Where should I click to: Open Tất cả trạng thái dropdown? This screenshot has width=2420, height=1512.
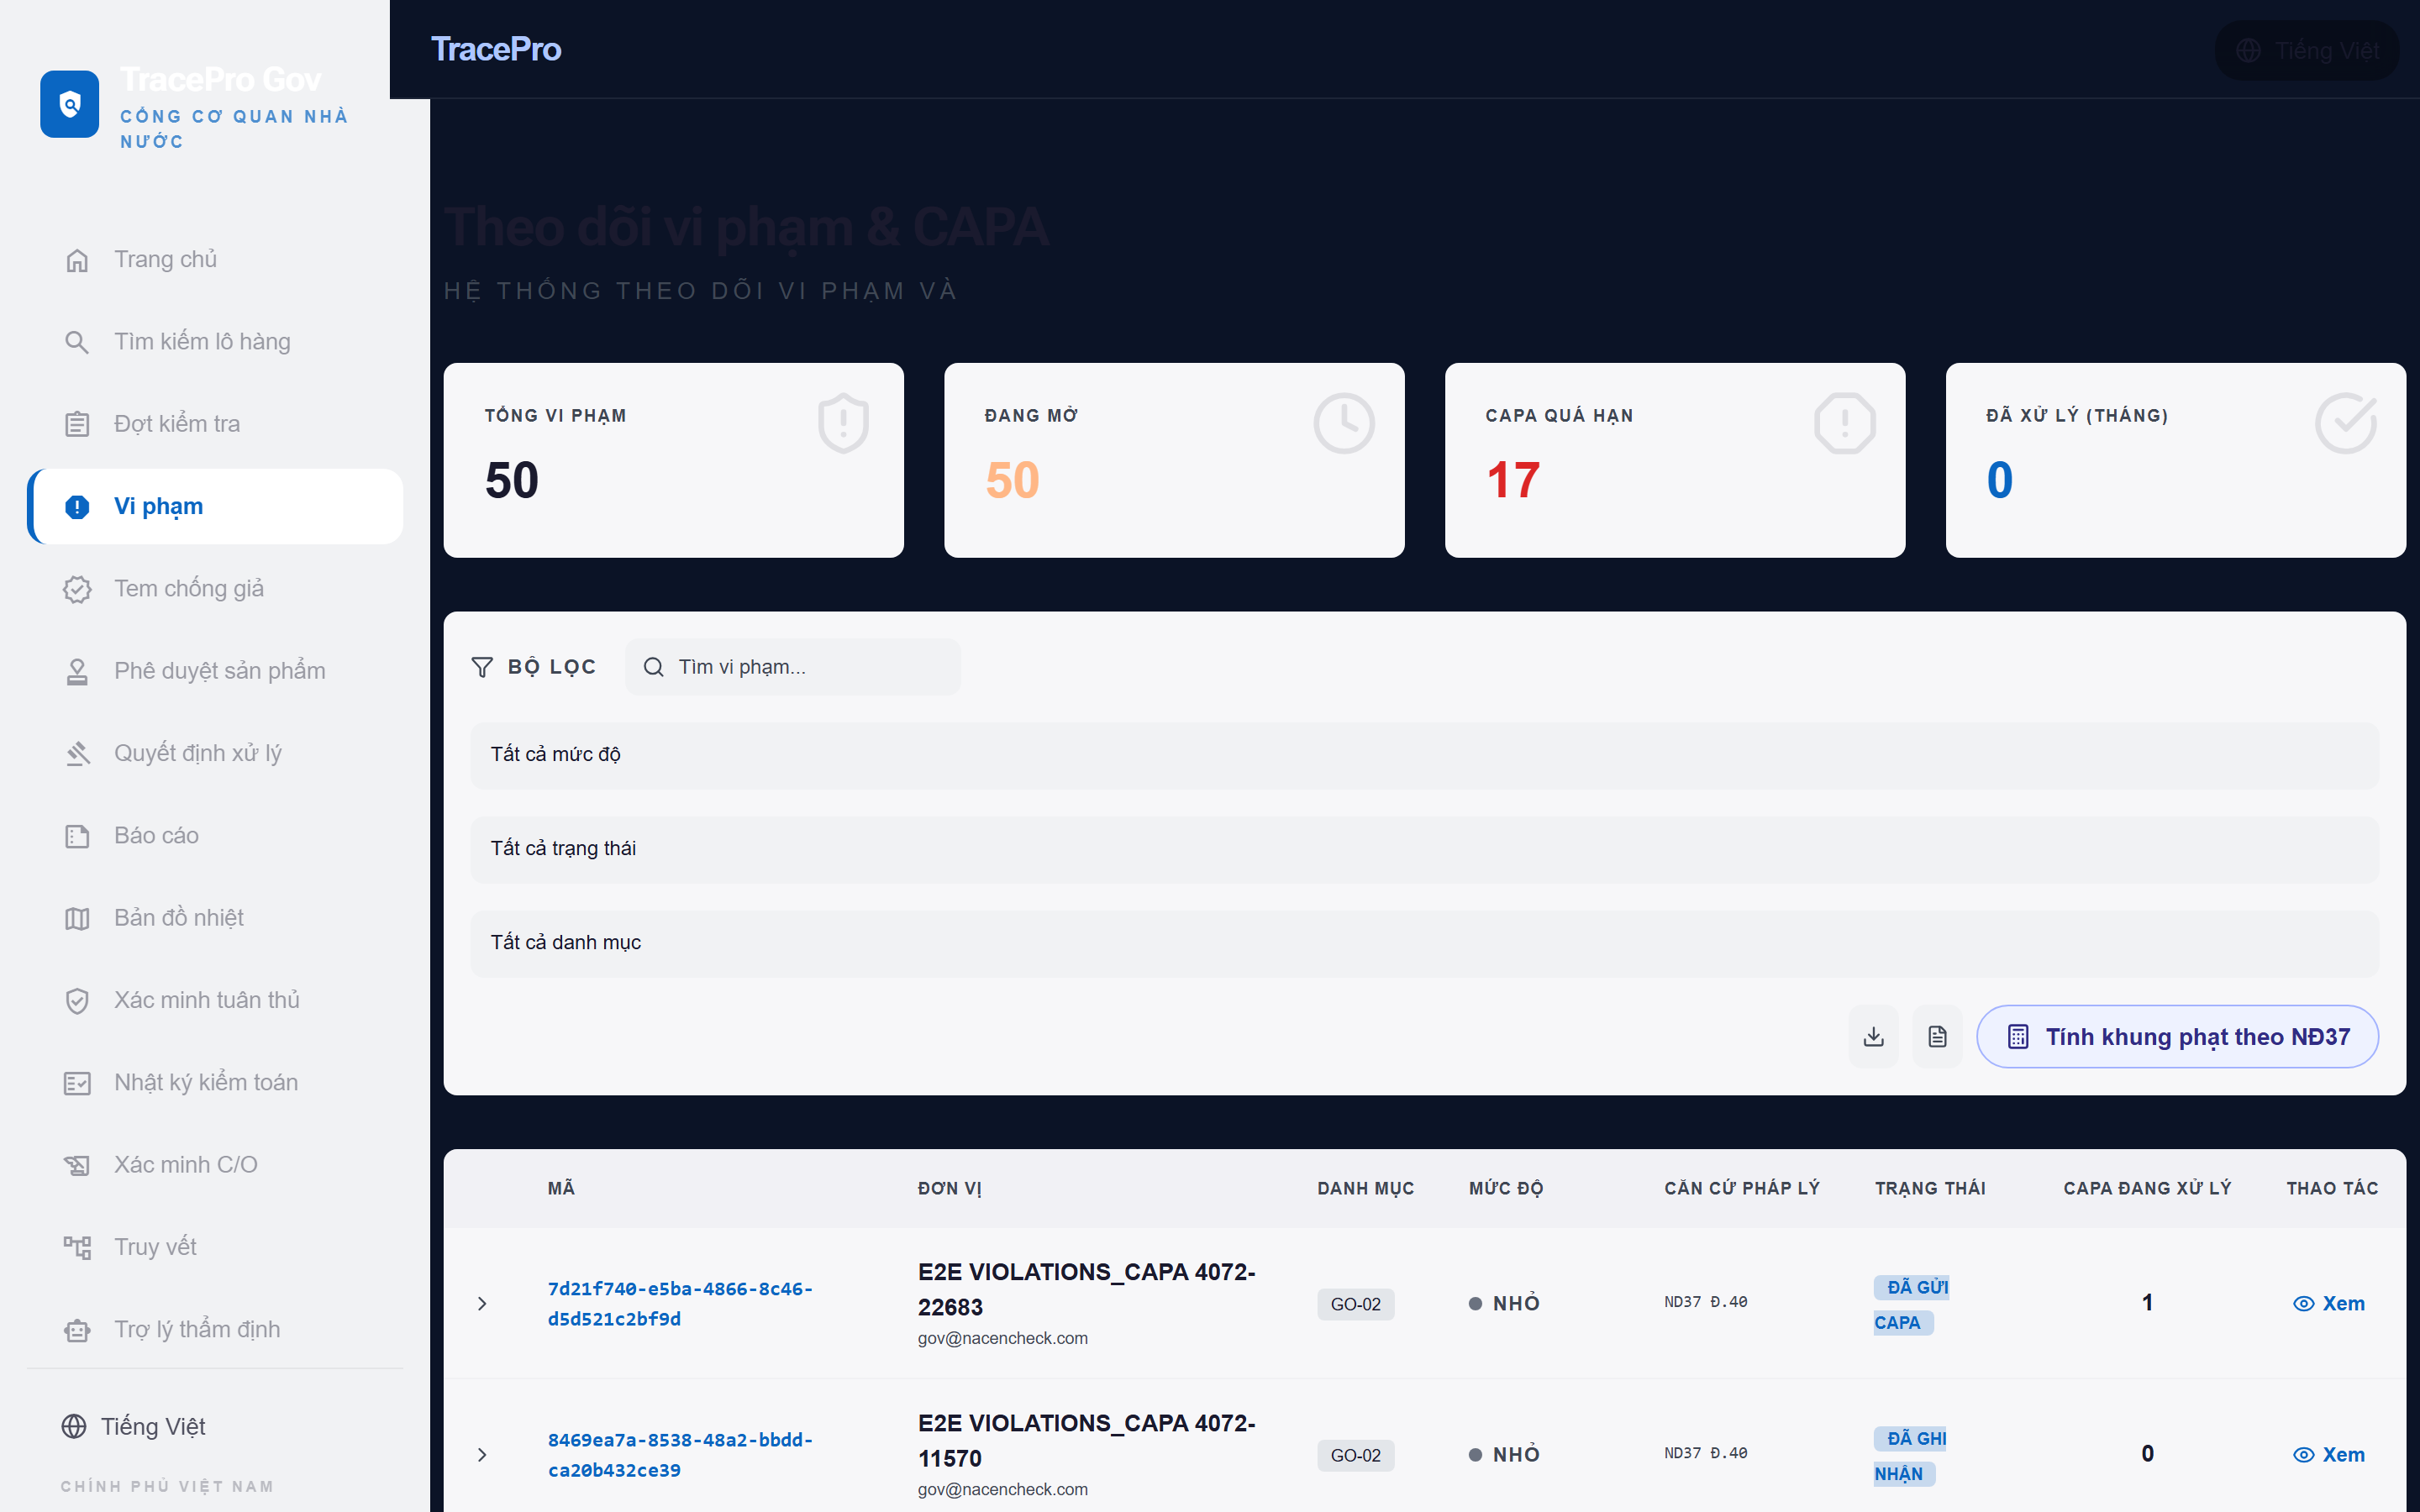pyautogui.click(x=1424, y=849)
